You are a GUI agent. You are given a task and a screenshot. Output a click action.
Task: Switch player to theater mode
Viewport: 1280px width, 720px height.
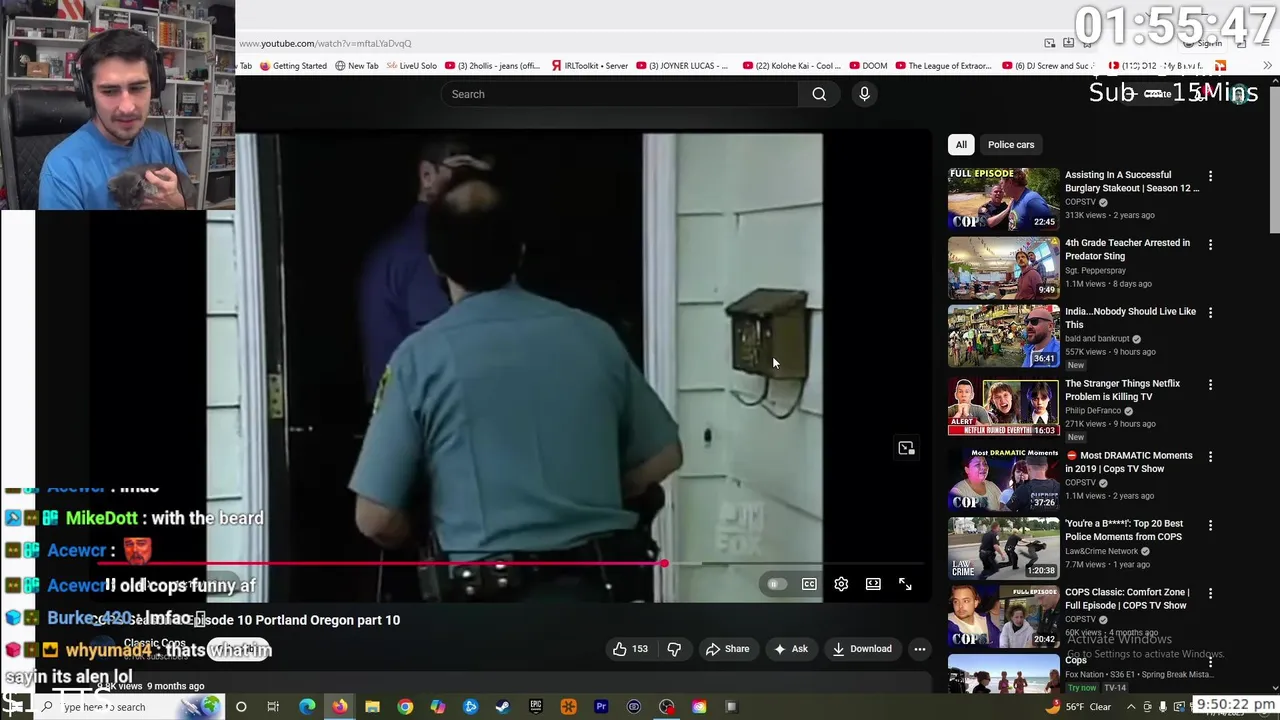(x=873, y=584)
